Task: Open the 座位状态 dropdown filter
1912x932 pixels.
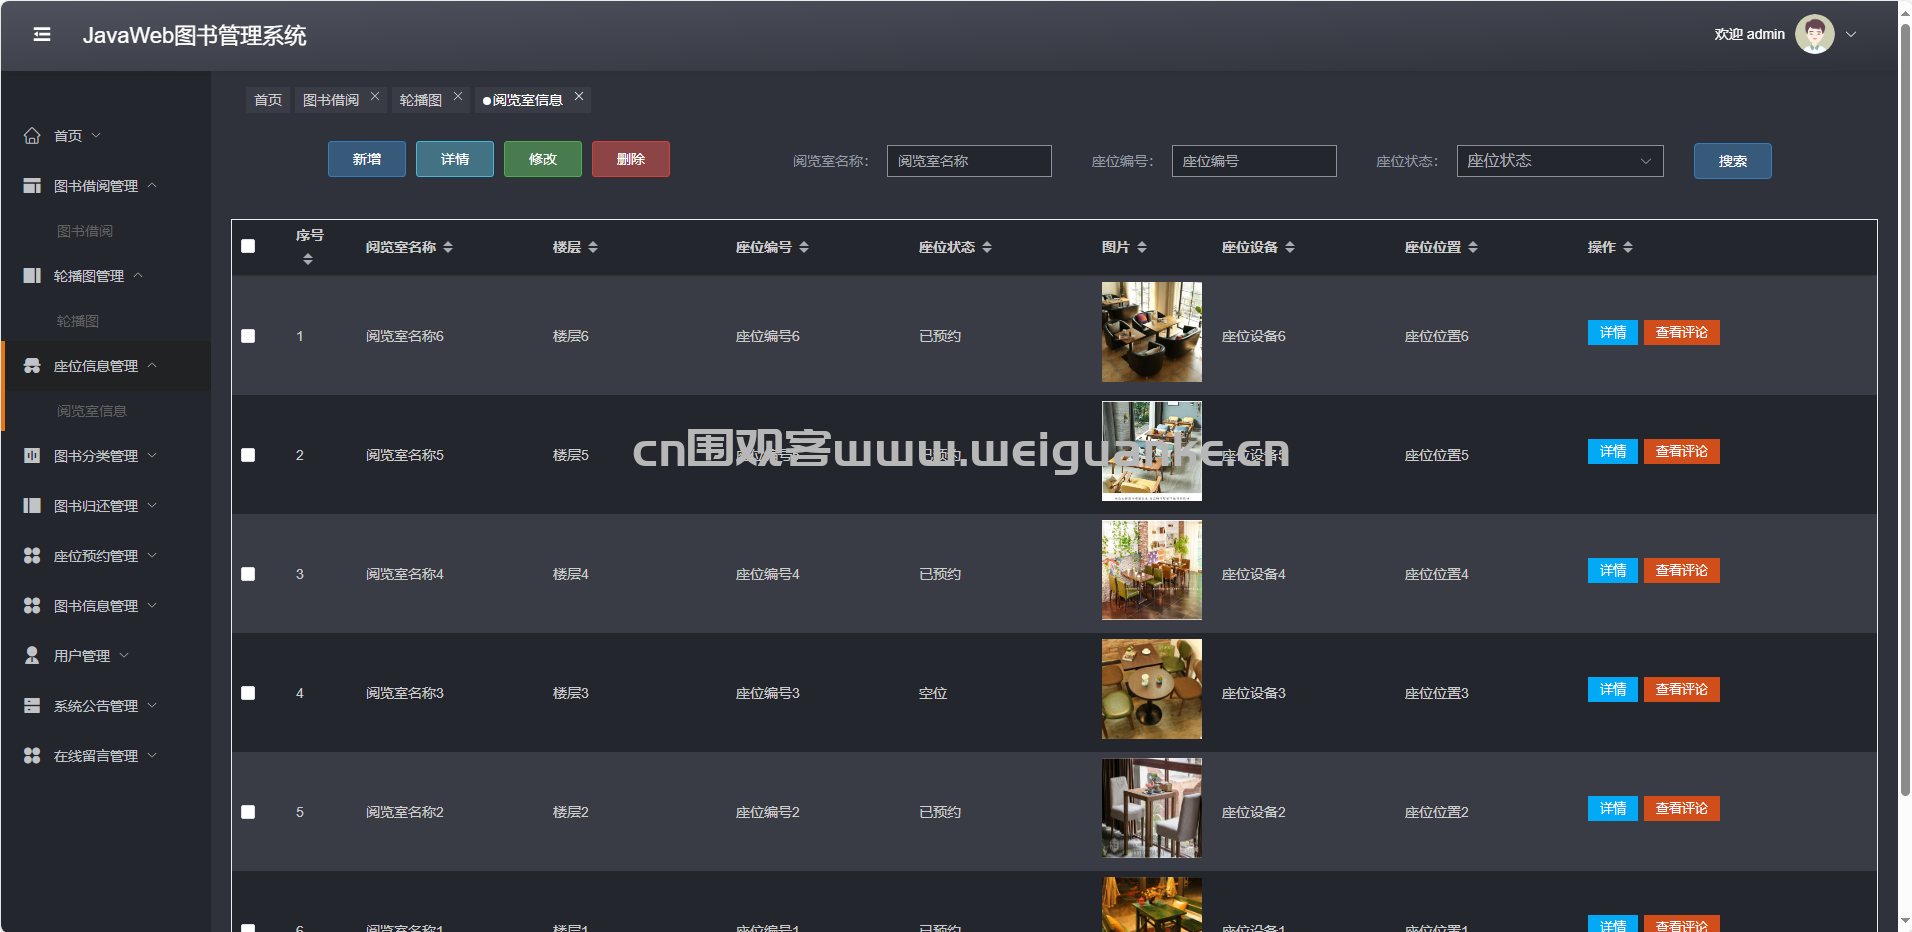Action: 1559,161
